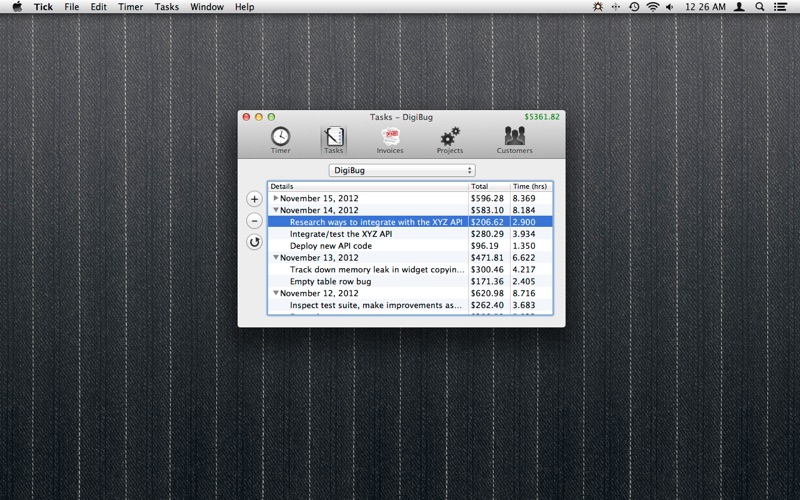Viewport: 800px width, 500px height.
Task: Click the $596.28 total cell
Action: (x=487, y=198)
